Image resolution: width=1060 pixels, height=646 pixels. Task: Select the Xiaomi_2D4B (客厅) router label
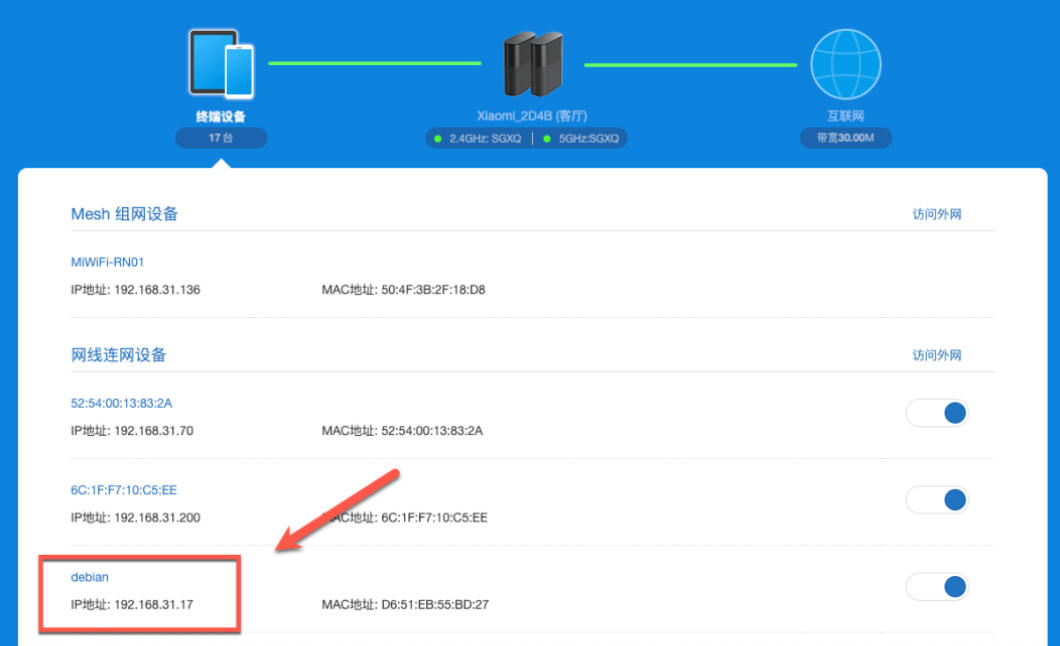click(532, 116)
